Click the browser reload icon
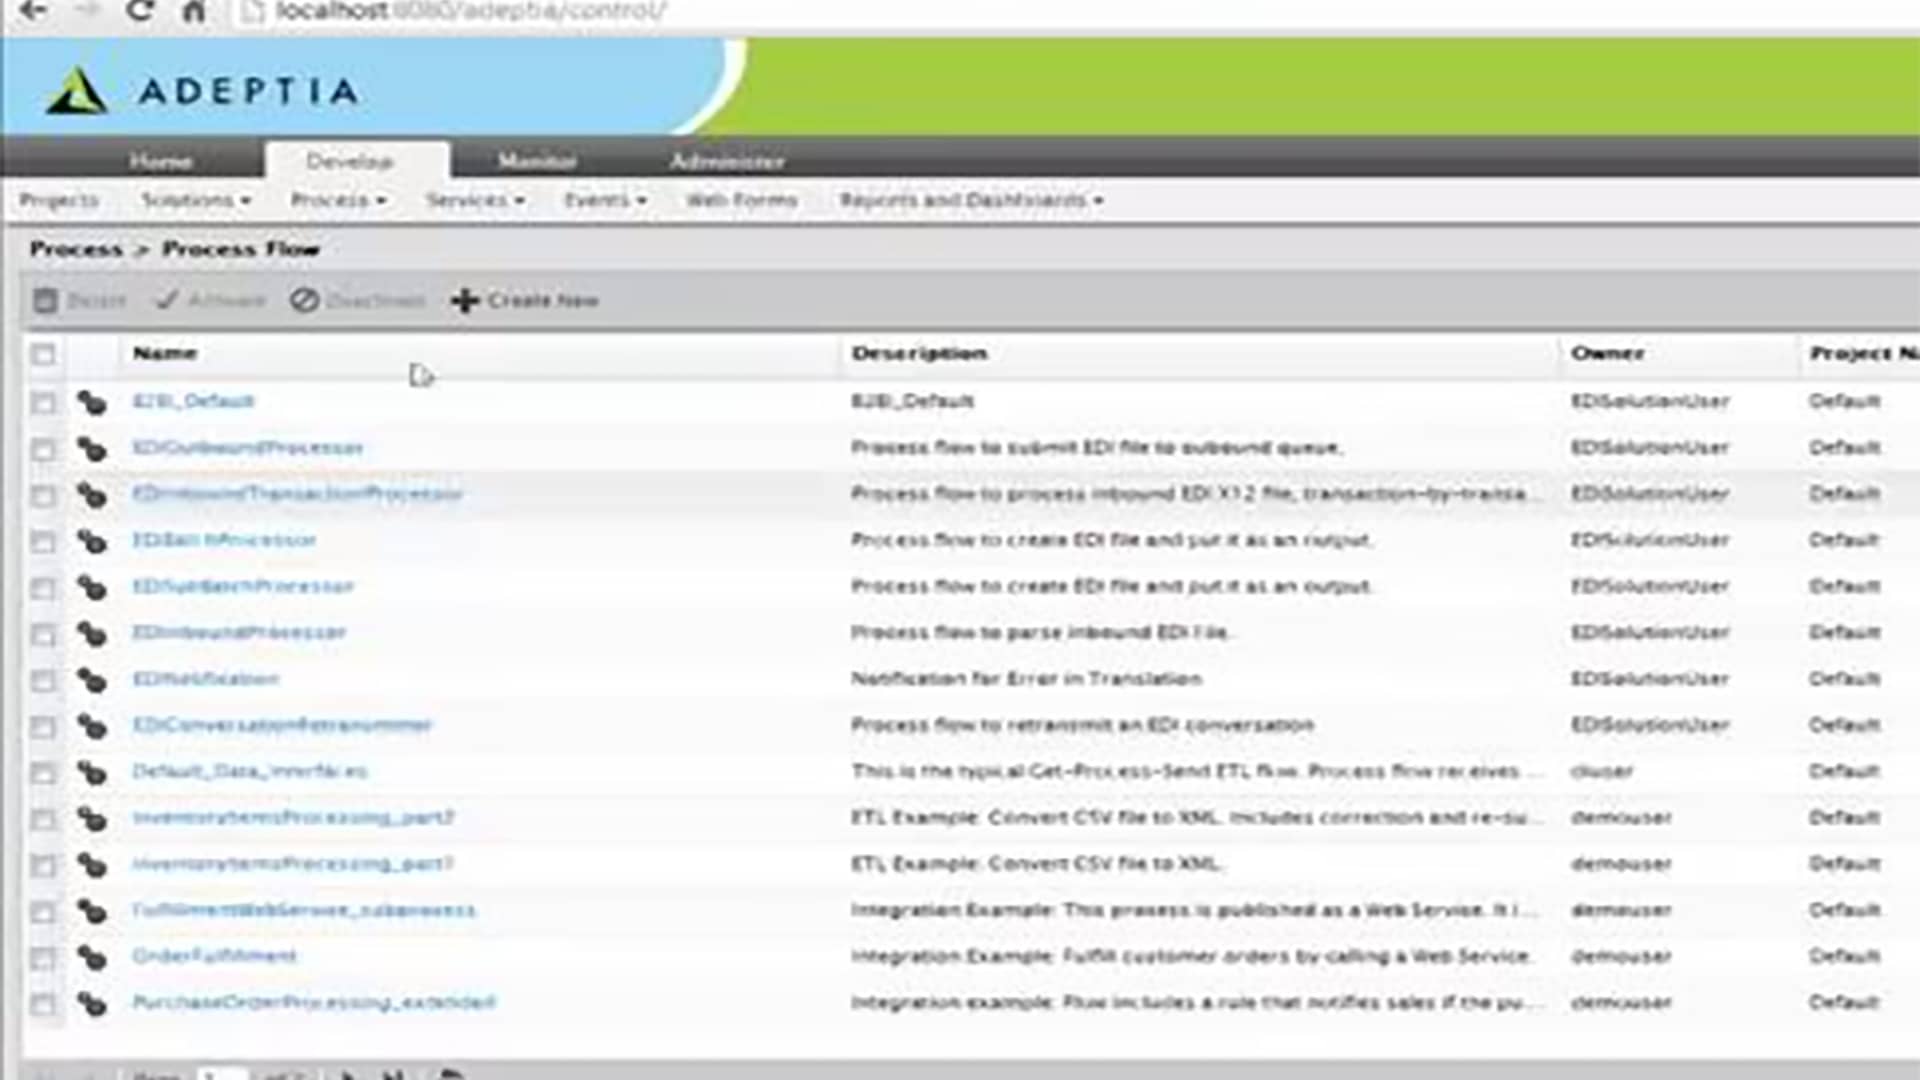 [140, 12]
